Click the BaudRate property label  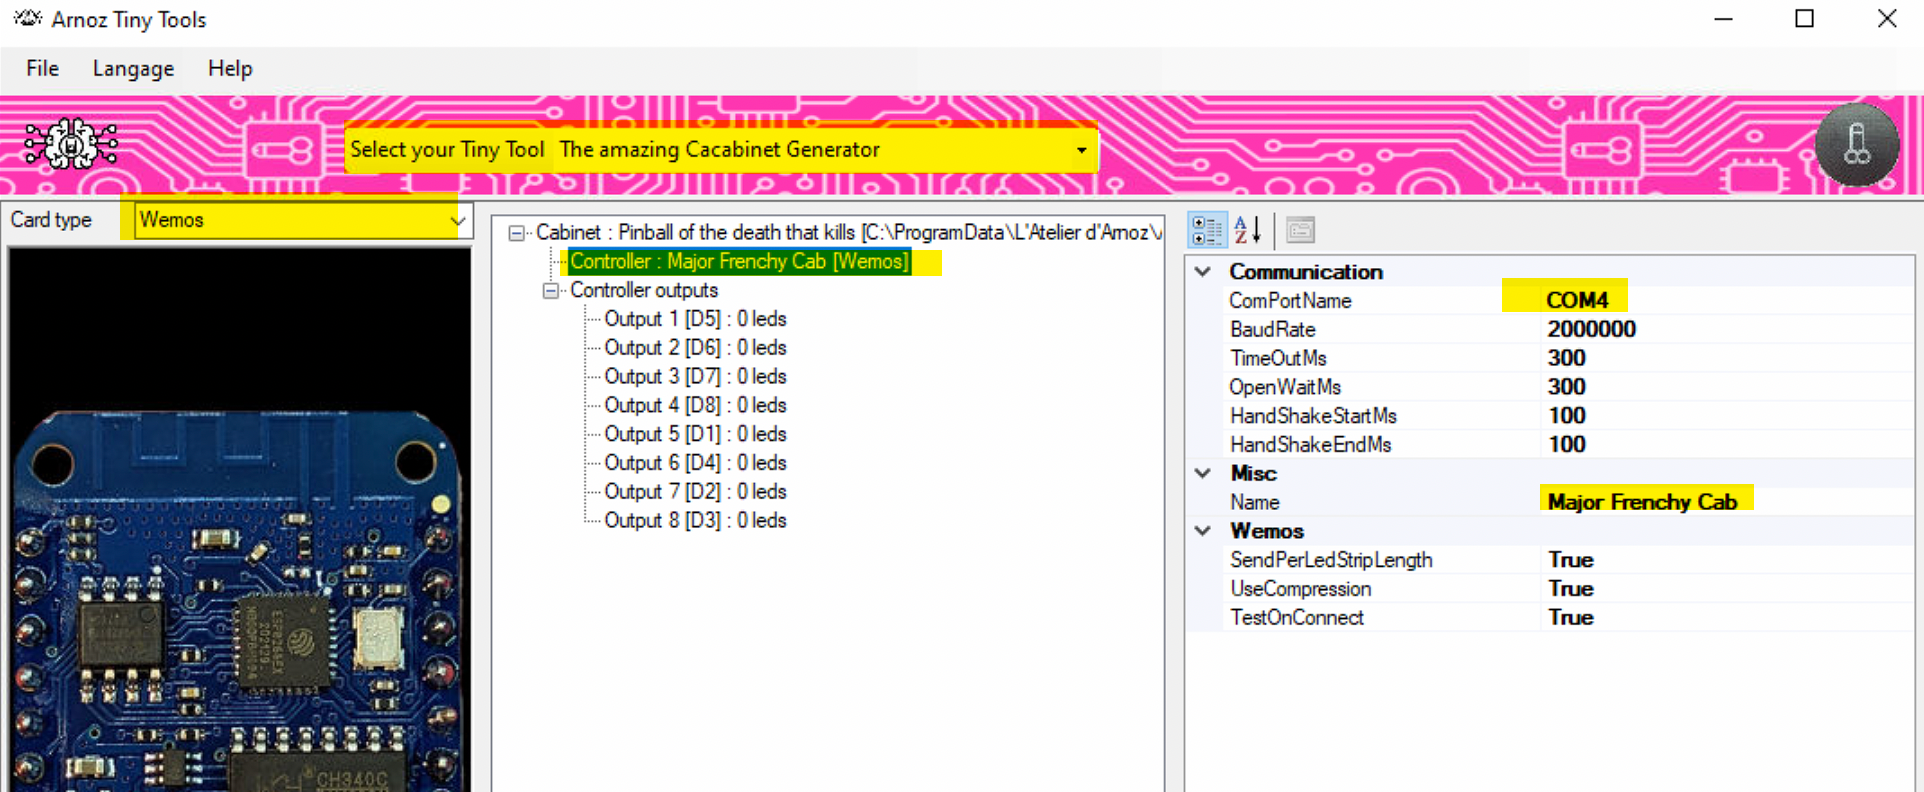tap(1272, 329)
